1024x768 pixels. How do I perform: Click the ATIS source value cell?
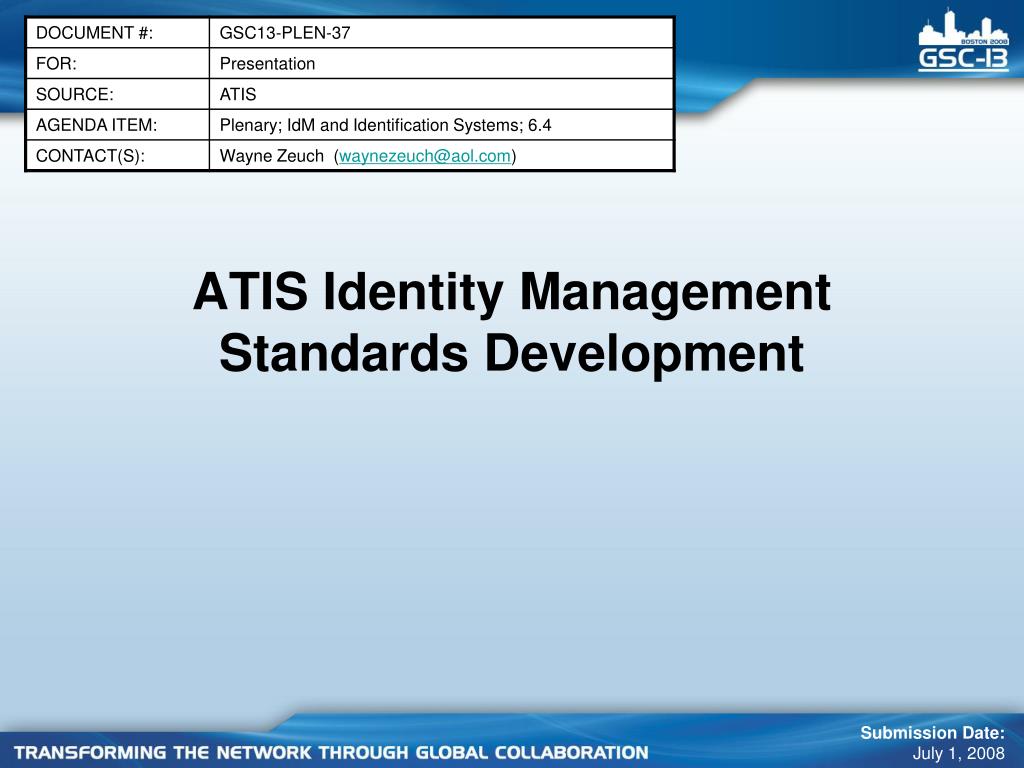click(441, 94)
